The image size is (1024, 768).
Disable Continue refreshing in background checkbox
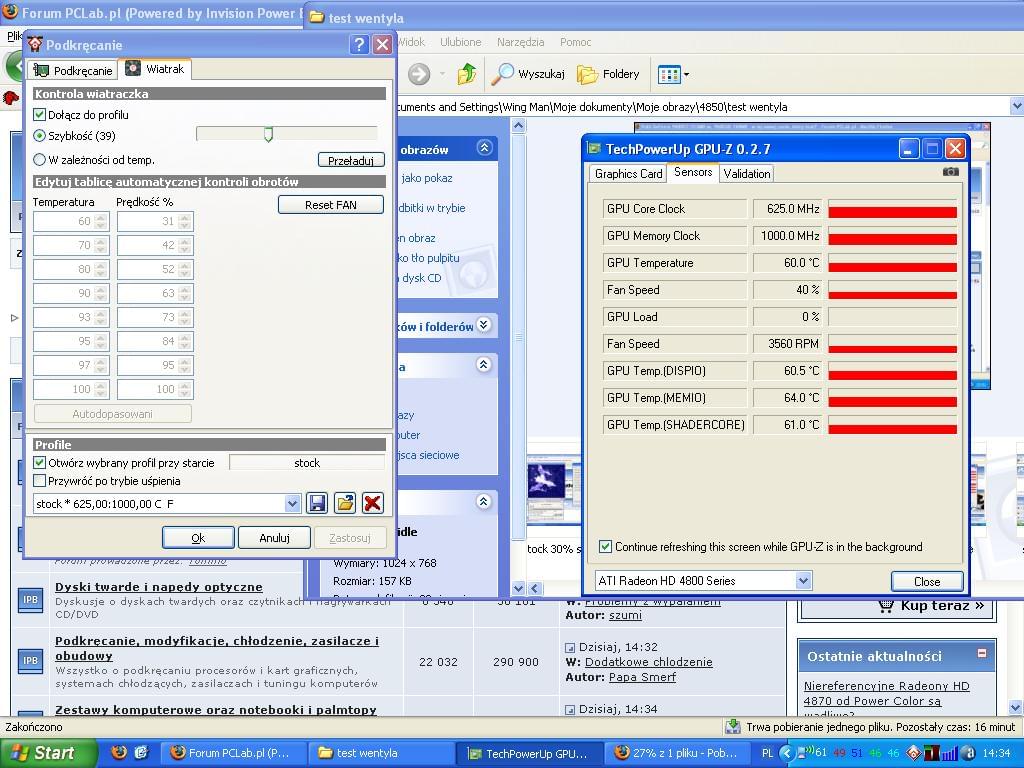point(605,547)
